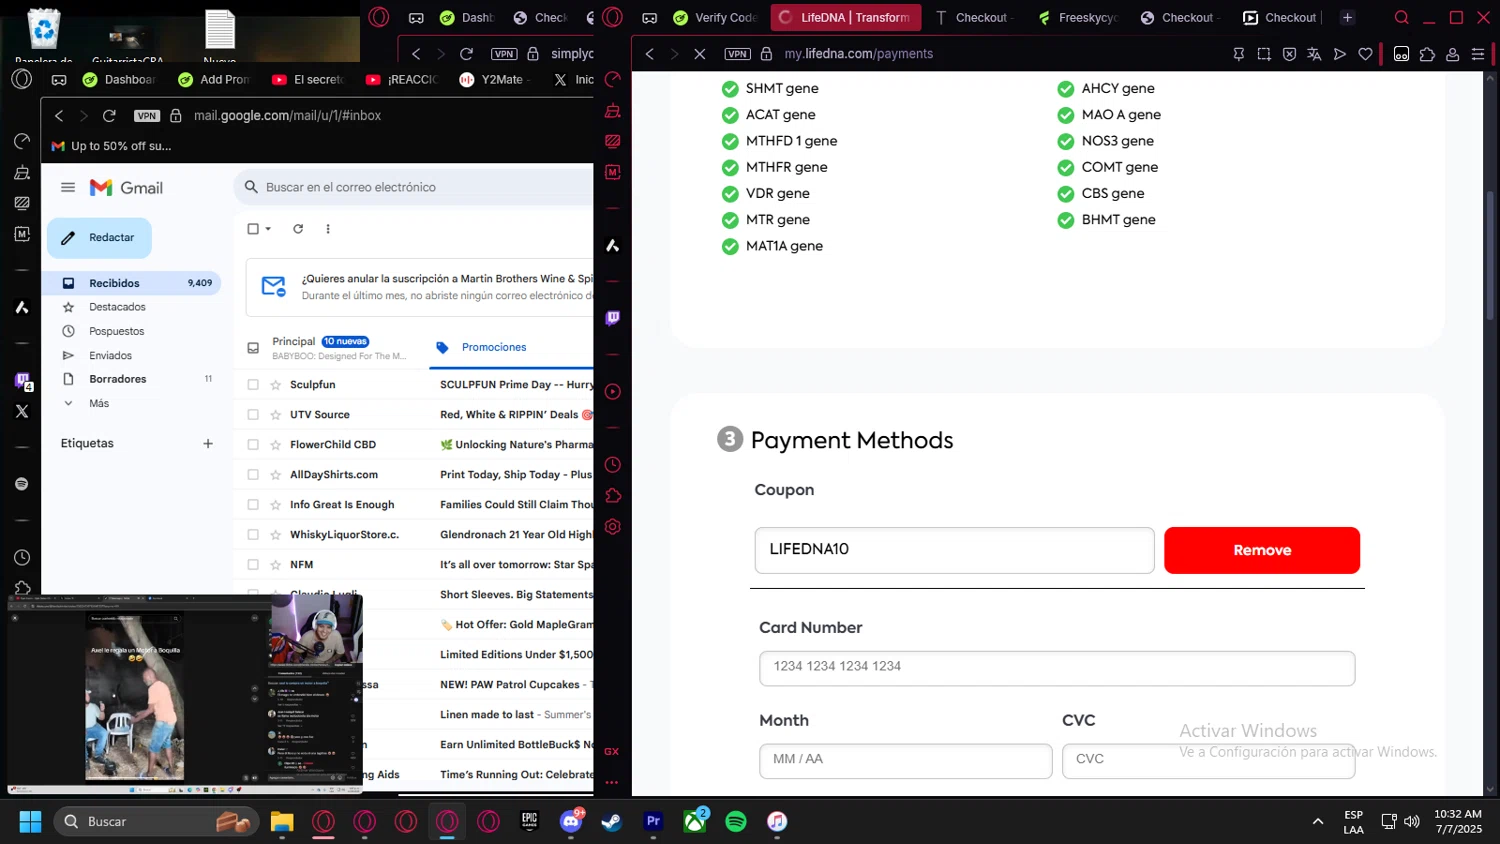Stop loading the LifeDNA page
The image size is (1500, 844).
[700, 54]
